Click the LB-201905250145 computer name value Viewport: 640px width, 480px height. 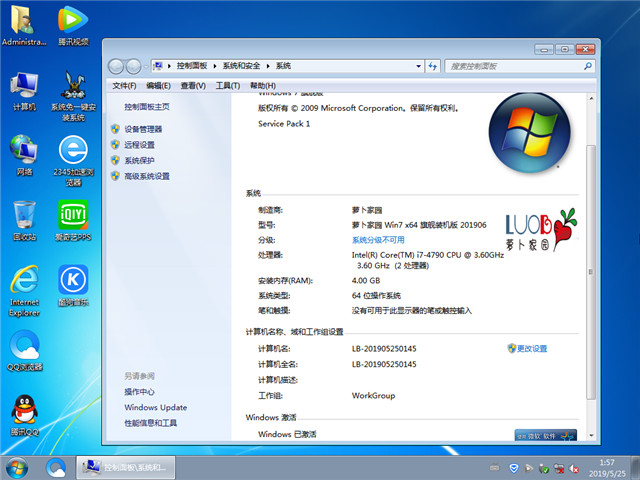pyautogui.click(x=384, y=348)
